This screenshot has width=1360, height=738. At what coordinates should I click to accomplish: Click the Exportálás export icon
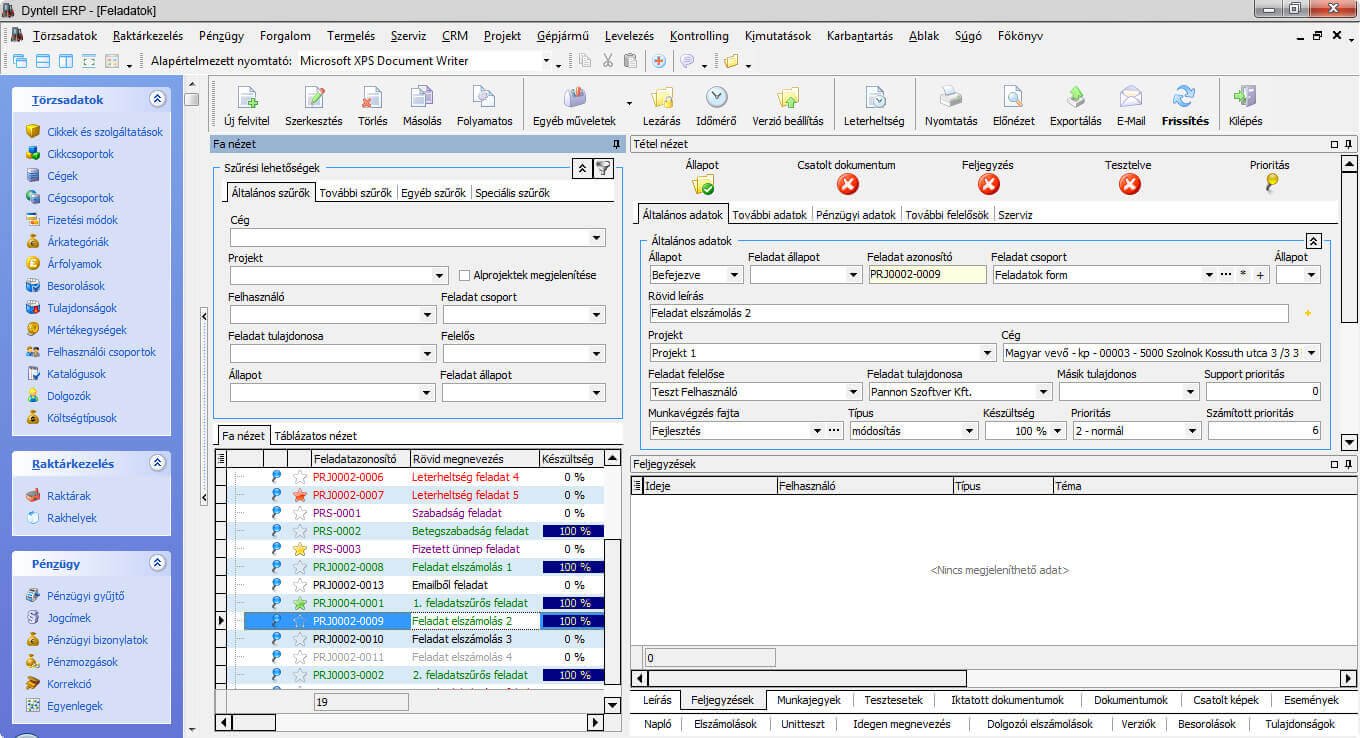click(x=1075, y=98)
